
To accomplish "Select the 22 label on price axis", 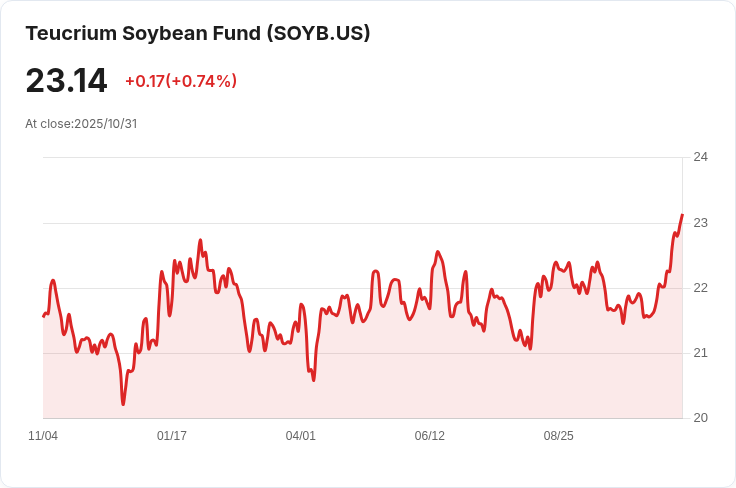I will point(700,288).
